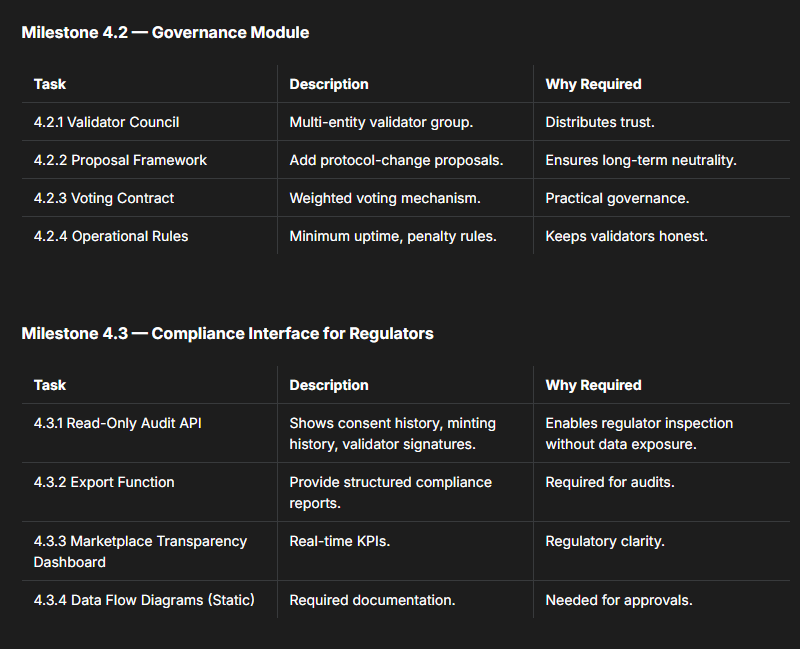Click the 4.3.4 Data Flow Diagrams cell
The width and height of the screenshot is (800, 649).
144,600
